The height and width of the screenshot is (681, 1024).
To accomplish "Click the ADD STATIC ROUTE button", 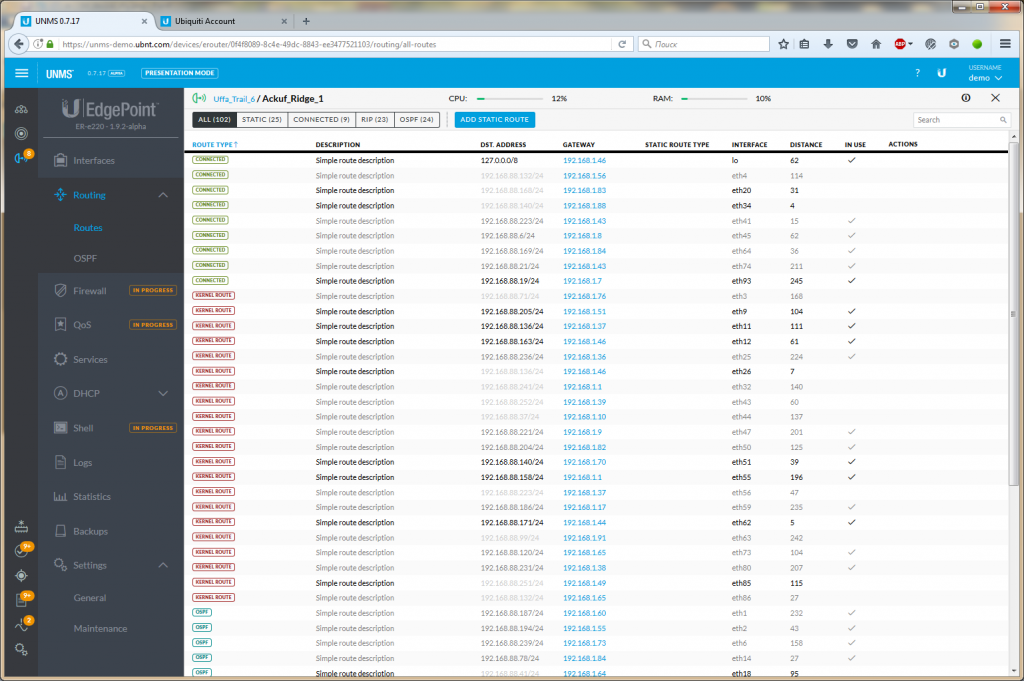I will [x=495, y=119].
